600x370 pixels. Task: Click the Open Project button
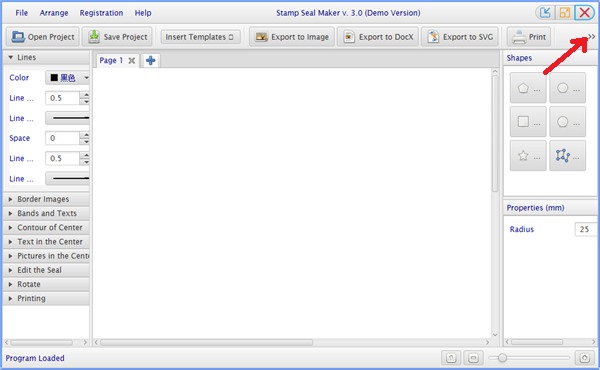pos(42,37)
